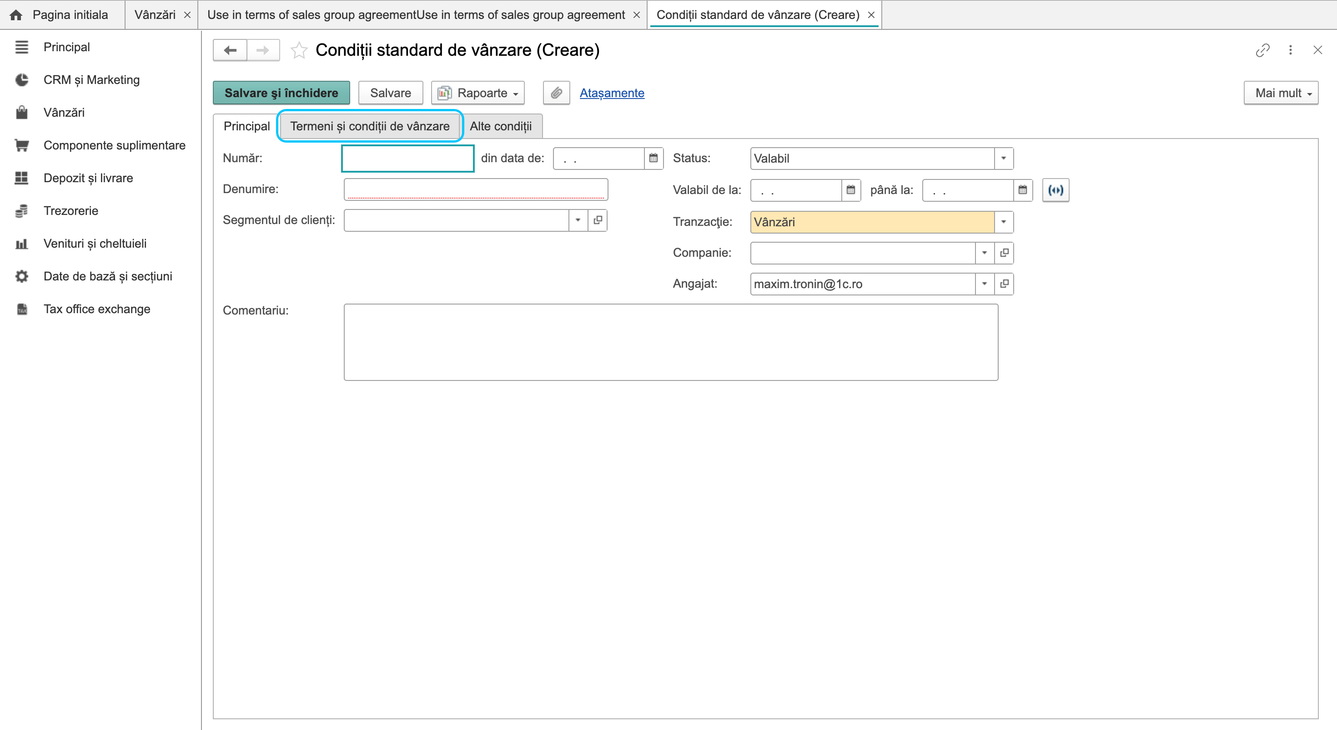Open the Angajat record icon
Screen dimensions: 1337x730
click(1005, 284)
